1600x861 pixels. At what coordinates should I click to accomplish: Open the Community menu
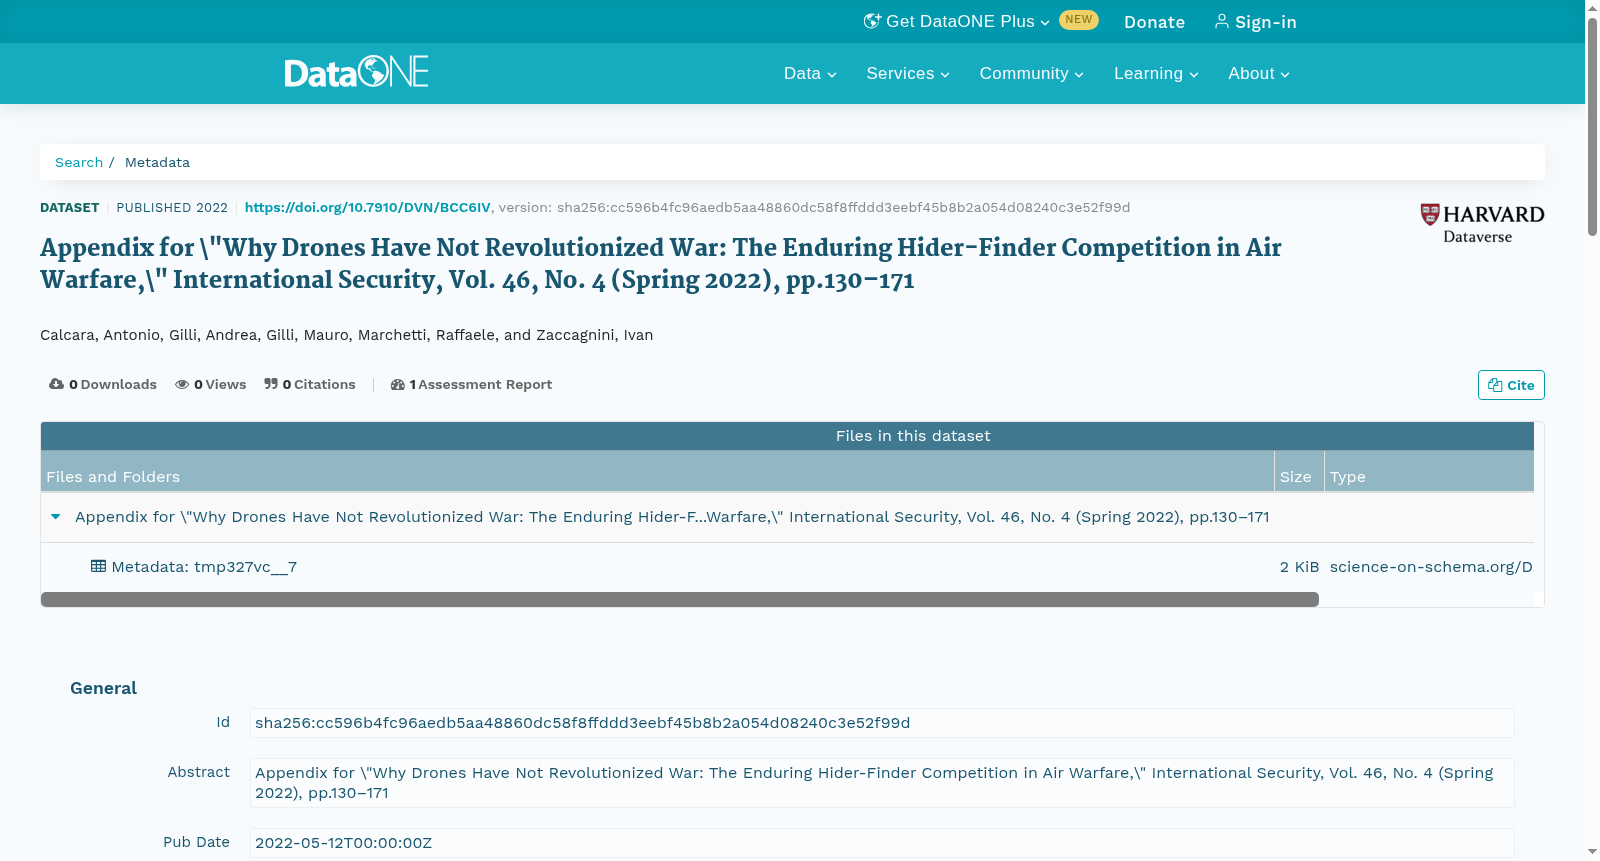[x=1032, y=73]
